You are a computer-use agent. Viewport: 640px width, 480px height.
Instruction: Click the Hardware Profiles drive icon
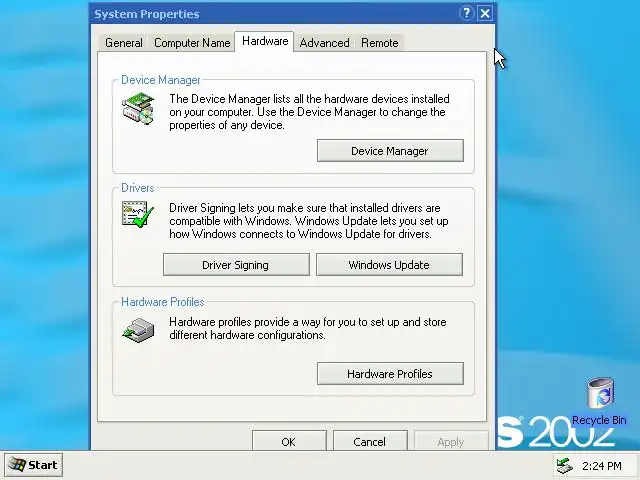coord(138,330)
